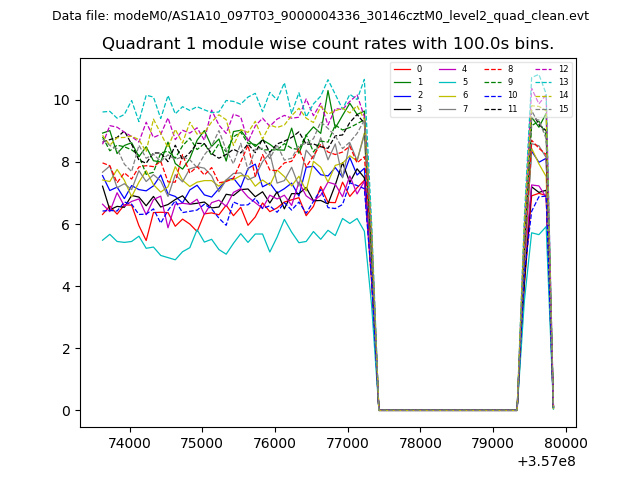Select legend label 12
The width and height of the screenshot is (640, 480).
[x=563, y=69]
